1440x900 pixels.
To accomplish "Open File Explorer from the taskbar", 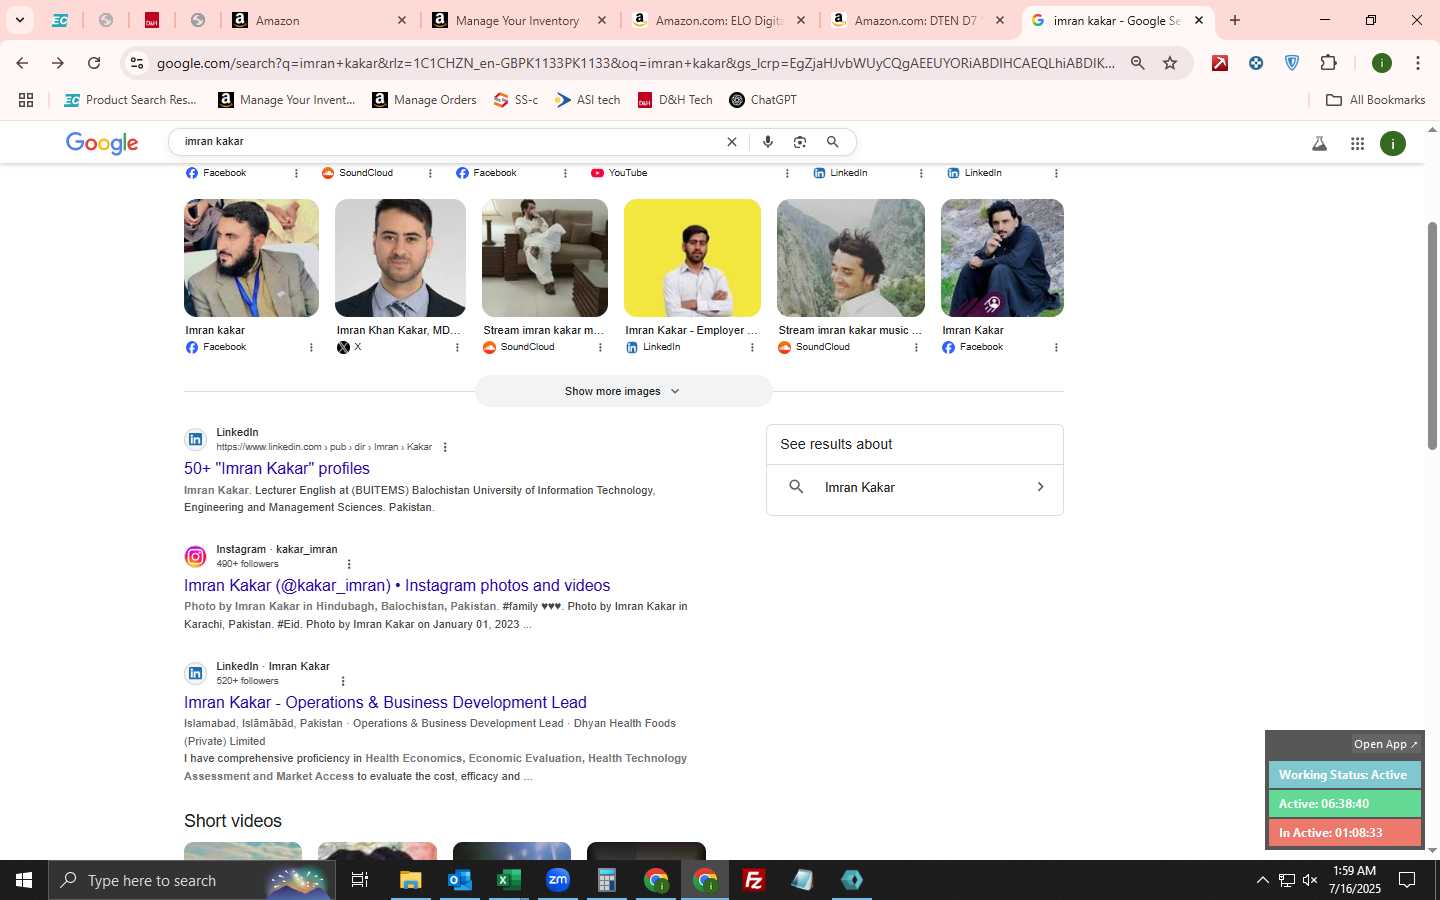I will point(411,880).
